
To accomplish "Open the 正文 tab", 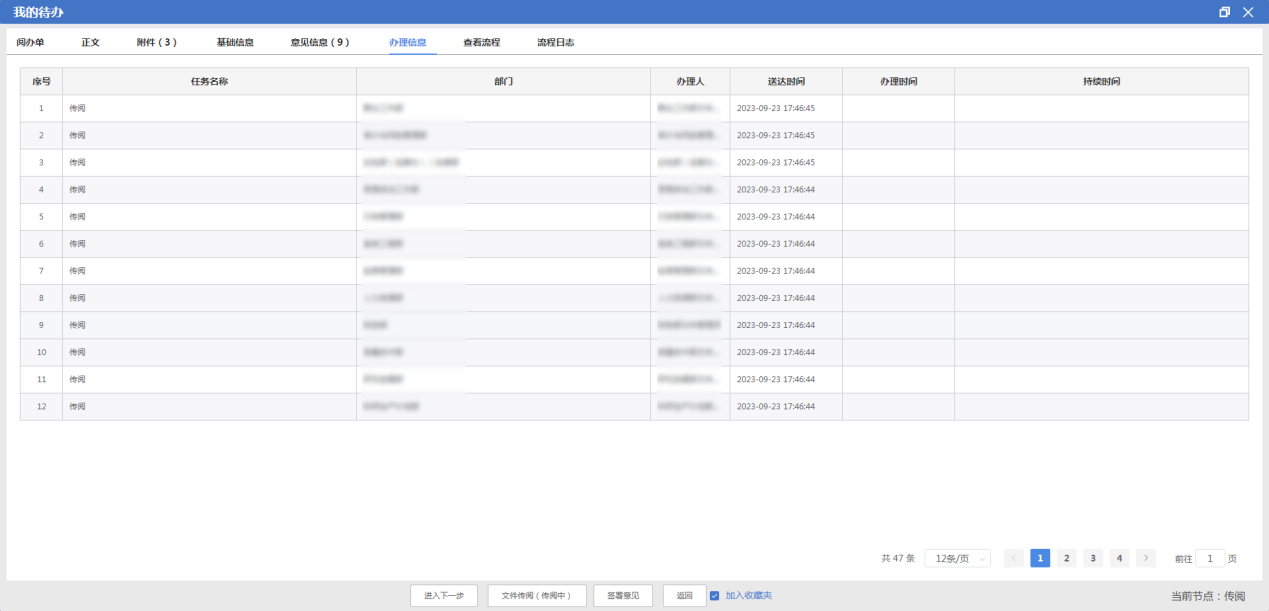I will coord(91,43).
